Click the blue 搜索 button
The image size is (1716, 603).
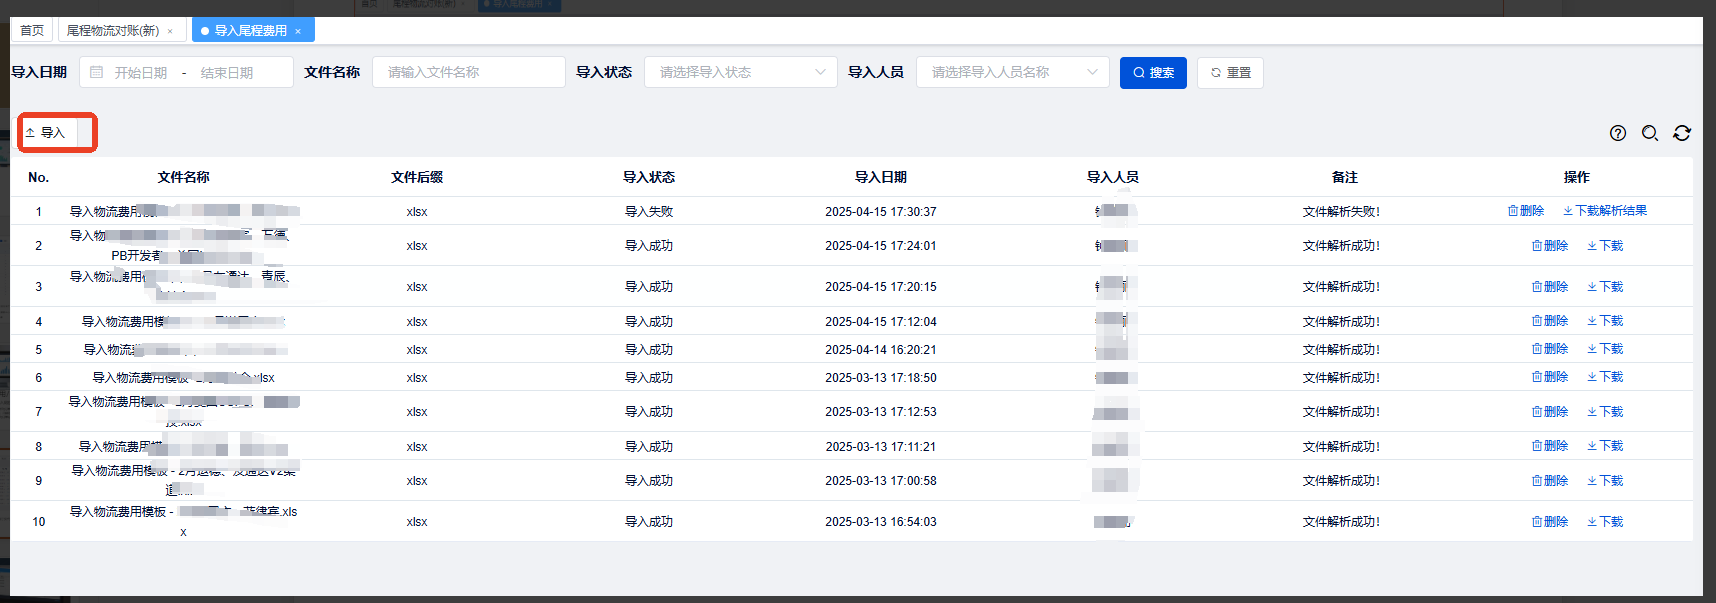tap(1153, 73)
